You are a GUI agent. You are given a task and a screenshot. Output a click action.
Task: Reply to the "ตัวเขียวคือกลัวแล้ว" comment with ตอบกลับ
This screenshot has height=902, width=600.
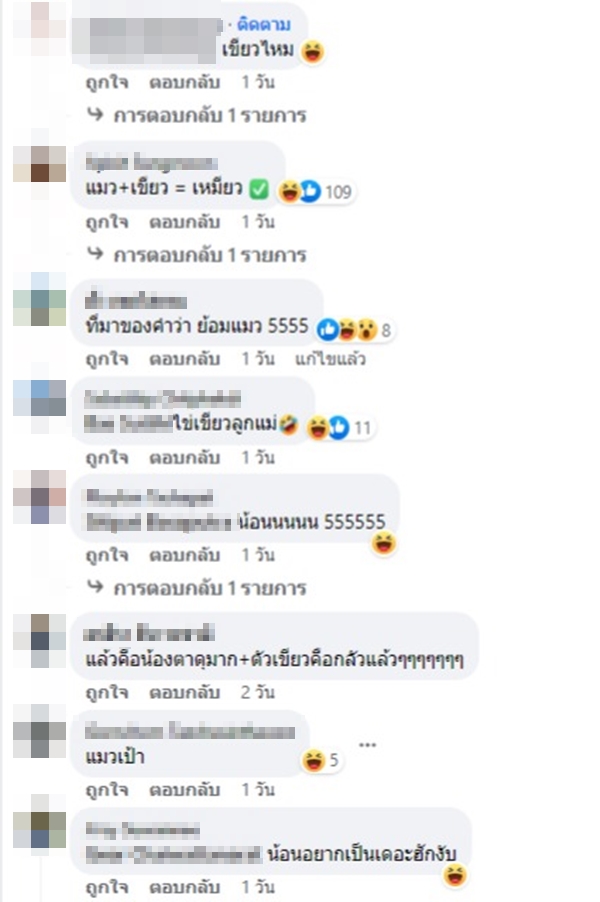(x=185, y=693)
